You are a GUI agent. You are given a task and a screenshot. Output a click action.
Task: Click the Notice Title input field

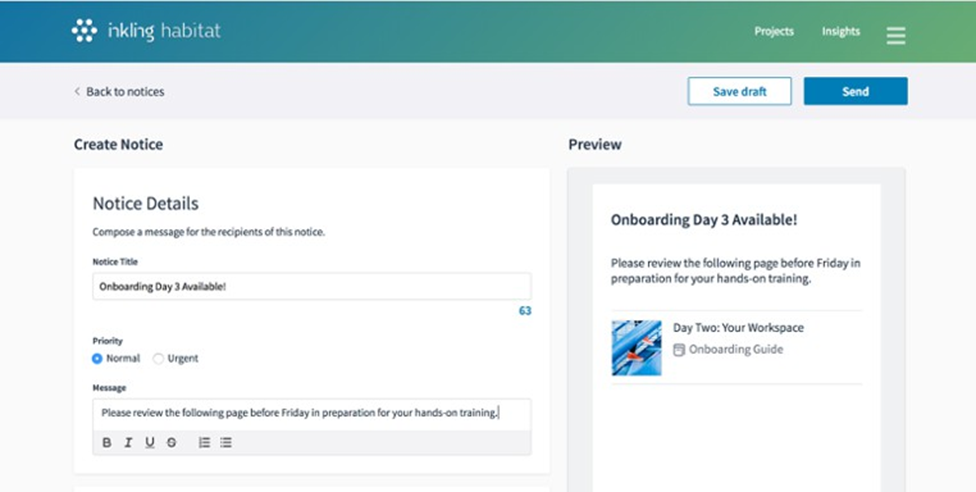coord(311,286)
